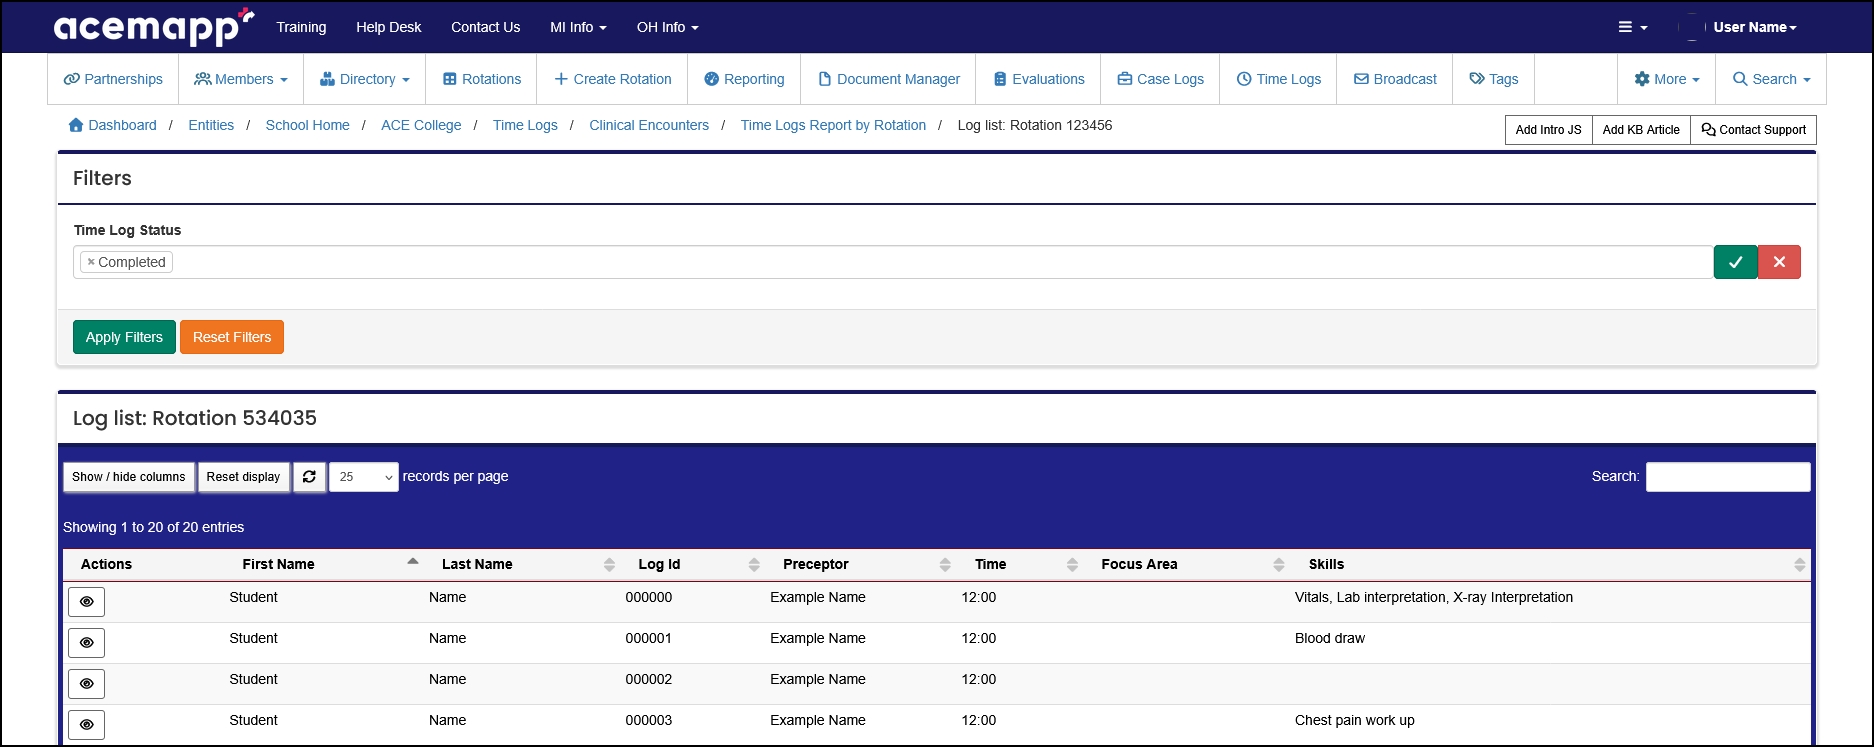Click Training in top bar
This screenshot has width=1874, height=747.
301,27
